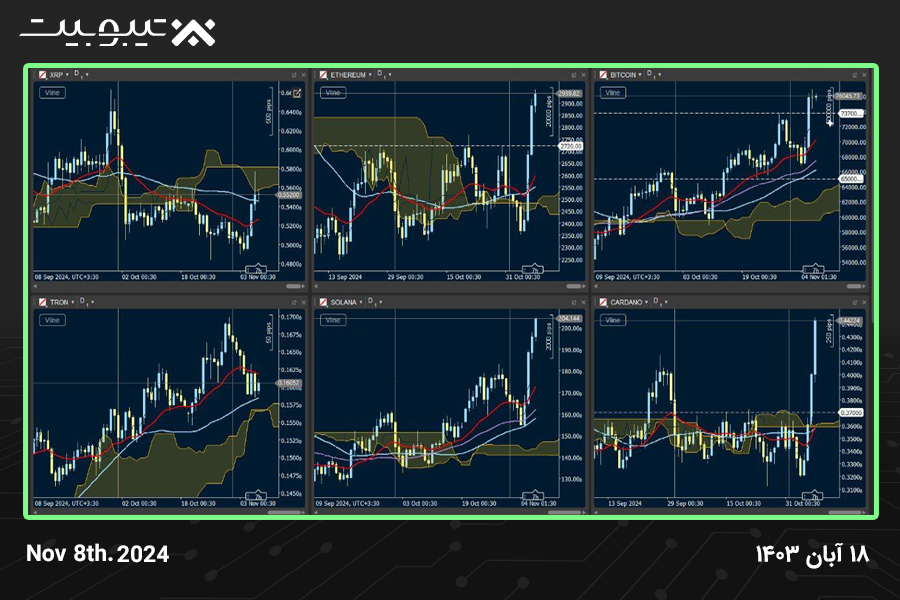The image size is (900, 600).
Task: Click the 7h countdown box on TRON chart
Action: click(256, 497)
